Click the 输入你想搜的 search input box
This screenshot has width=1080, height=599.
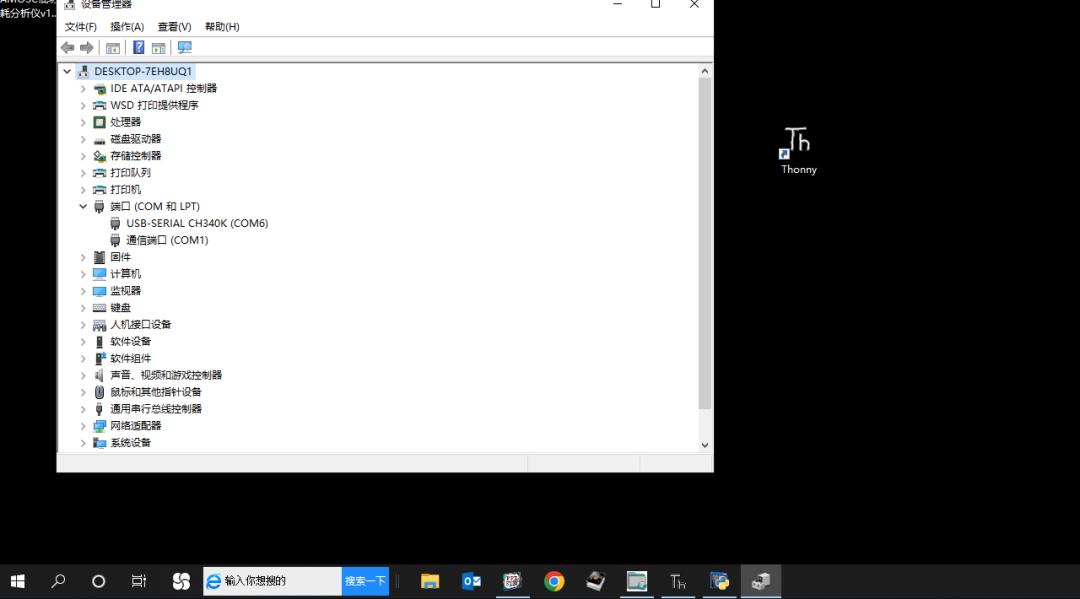280,581
